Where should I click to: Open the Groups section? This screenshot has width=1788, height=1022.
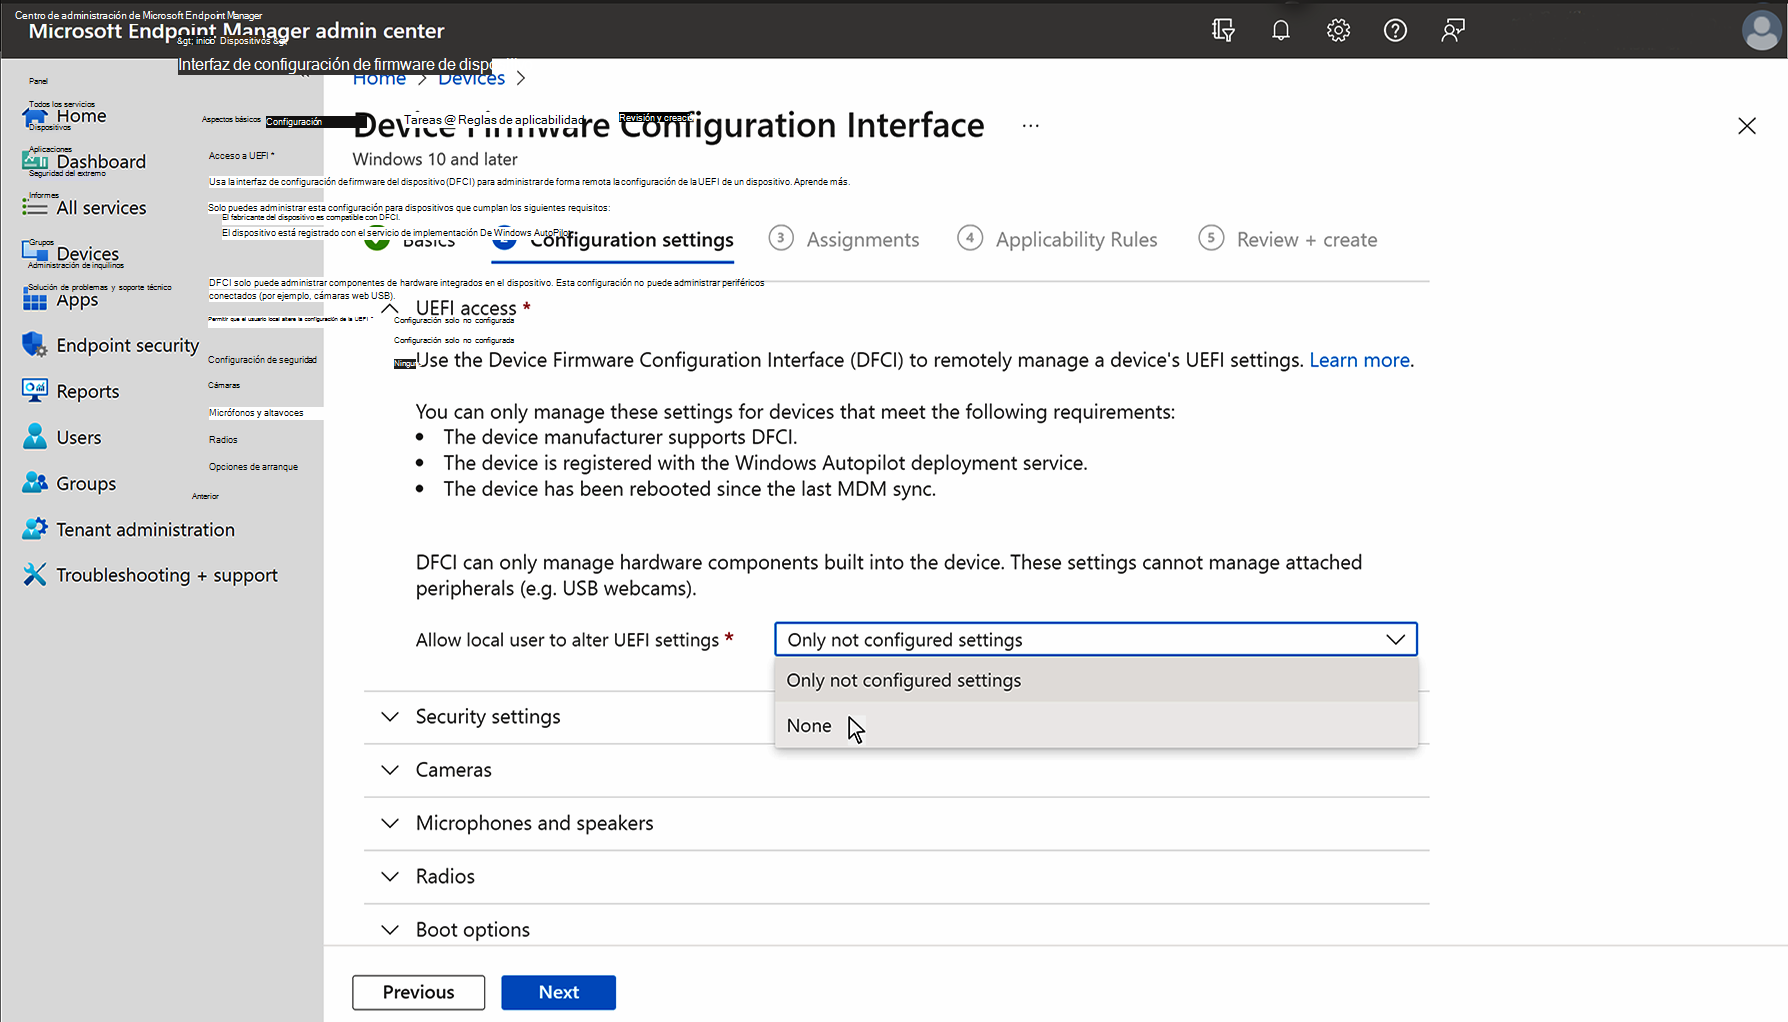click(x=84, y=483)
